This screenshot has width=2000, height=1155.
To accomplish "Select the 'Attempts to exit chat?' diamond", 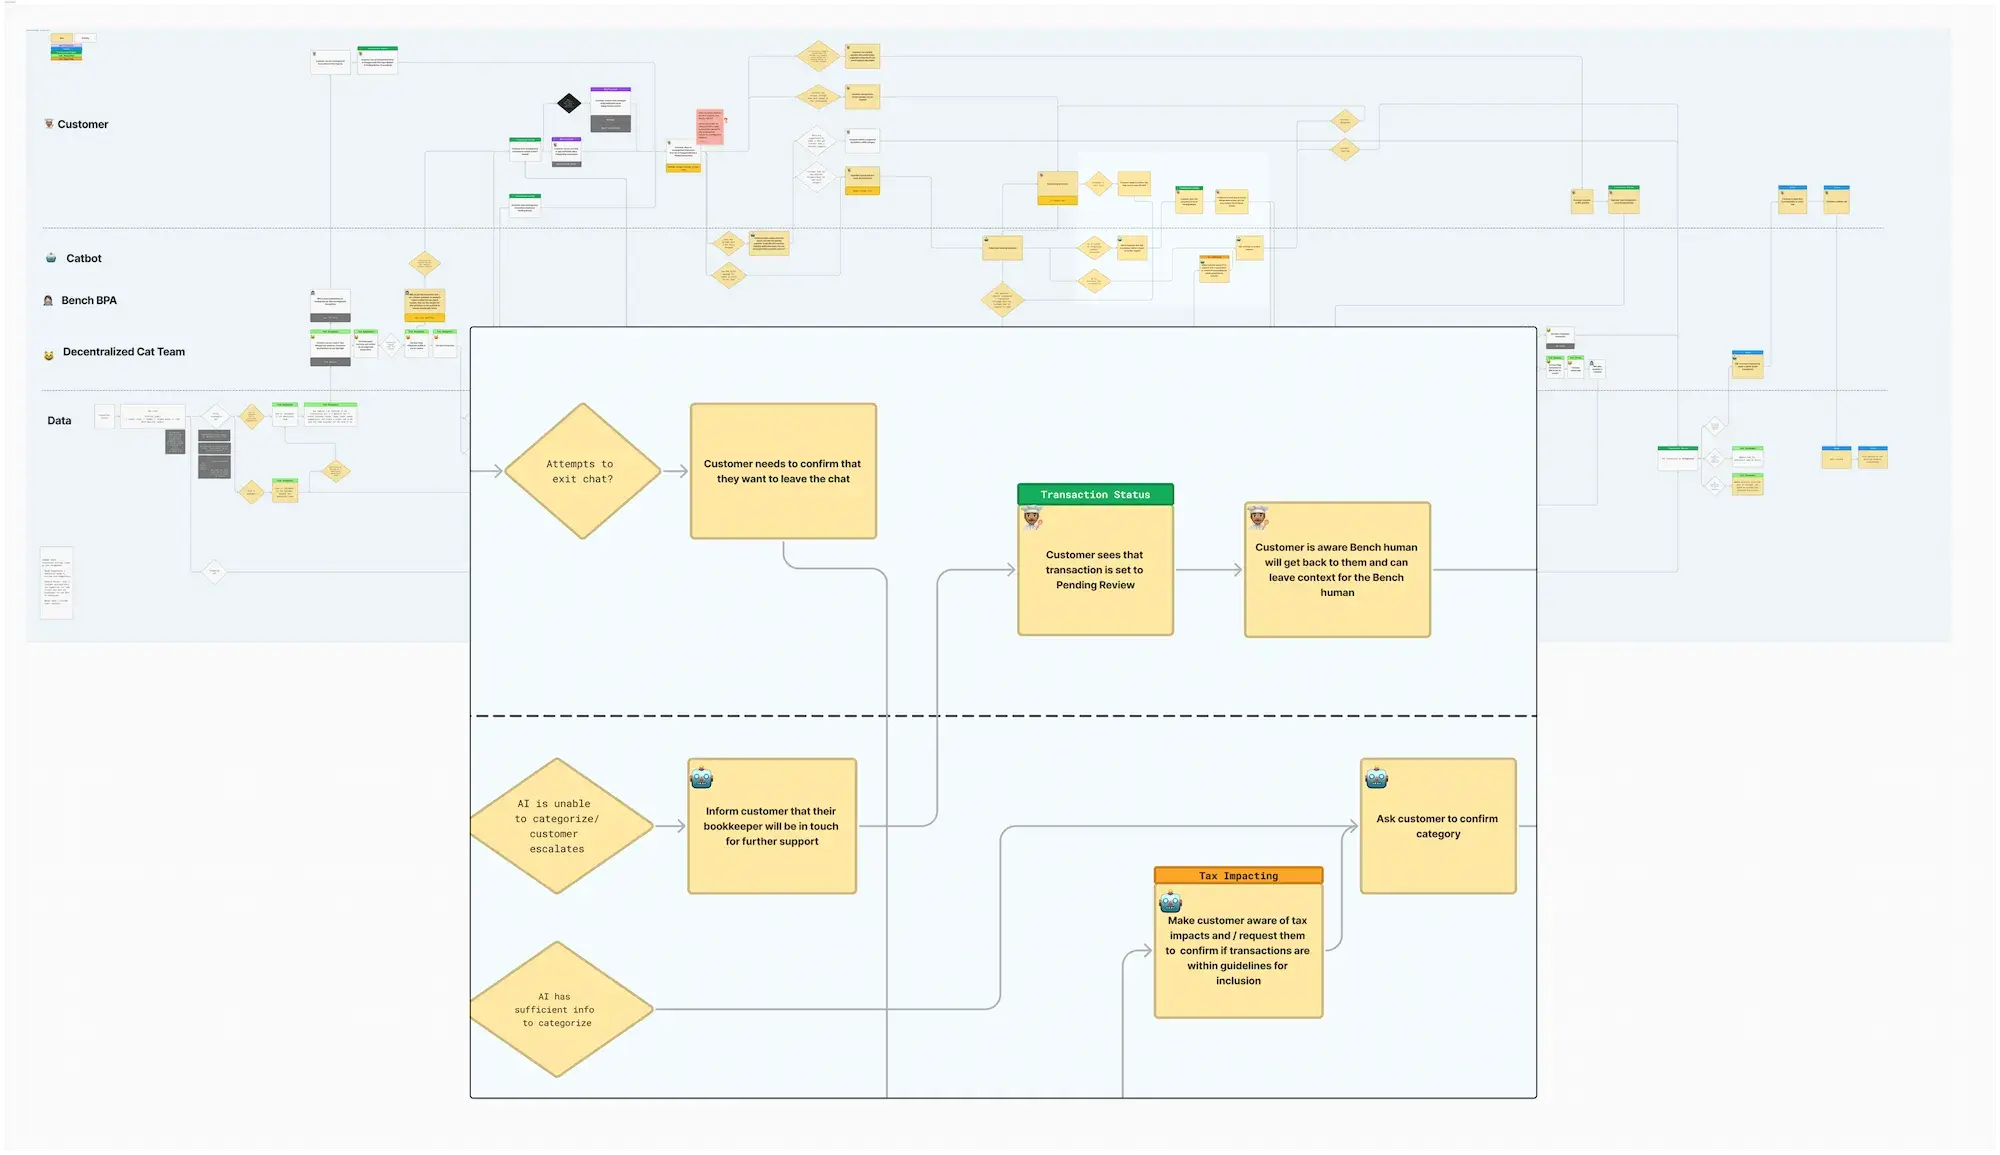I will click(x=583, y=471).
